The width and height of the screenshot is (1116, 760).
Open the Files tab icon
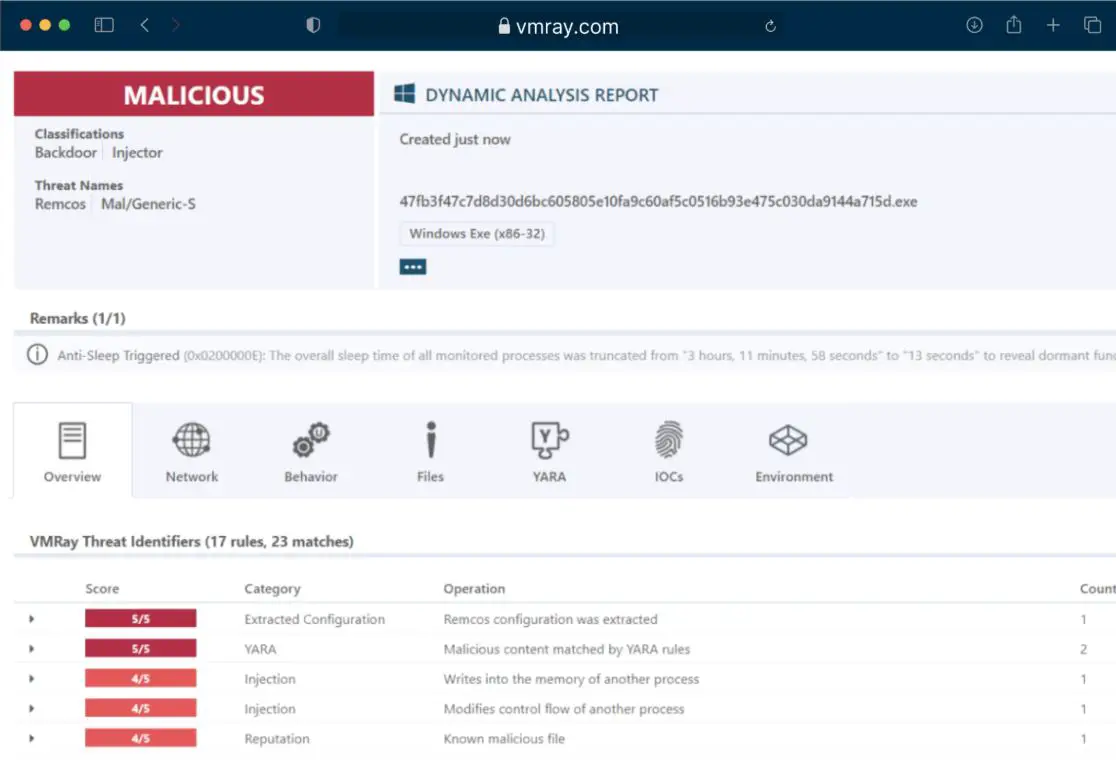[x=430, y=438]
